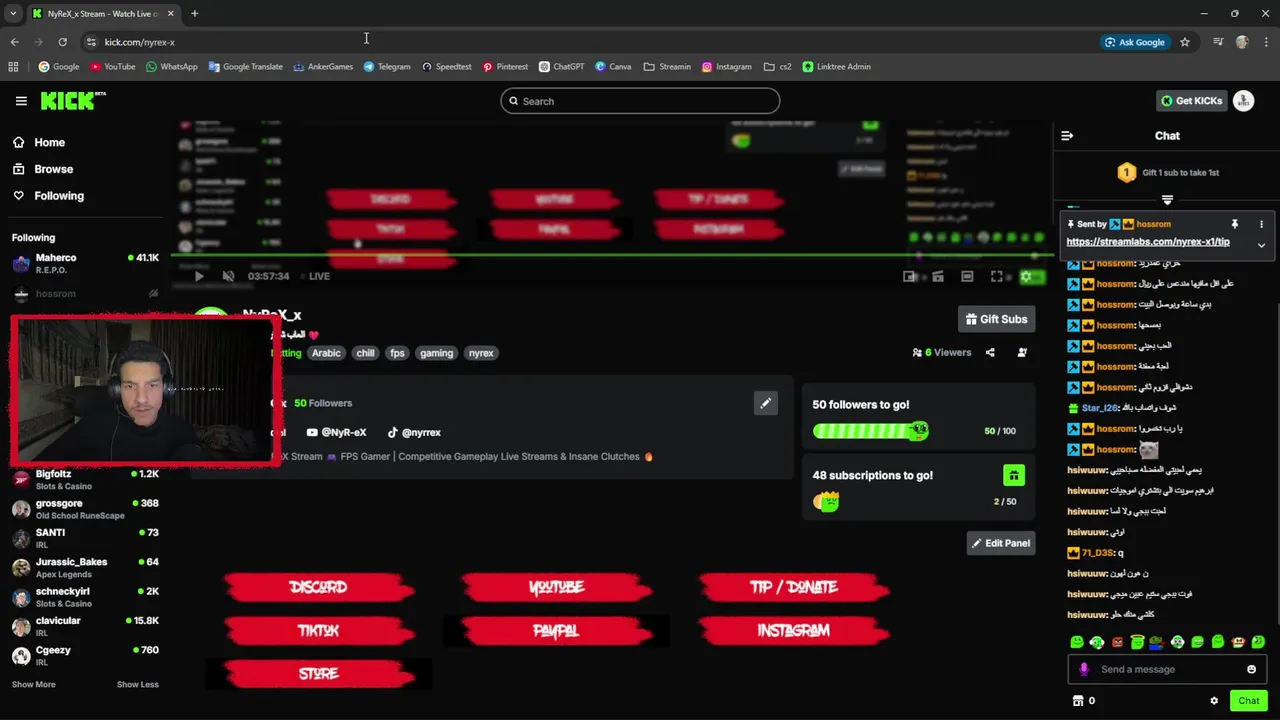The width and height of the screenshot is (1280, 720).
Task: Select the Arabic tag
Action: pos(326,353)
